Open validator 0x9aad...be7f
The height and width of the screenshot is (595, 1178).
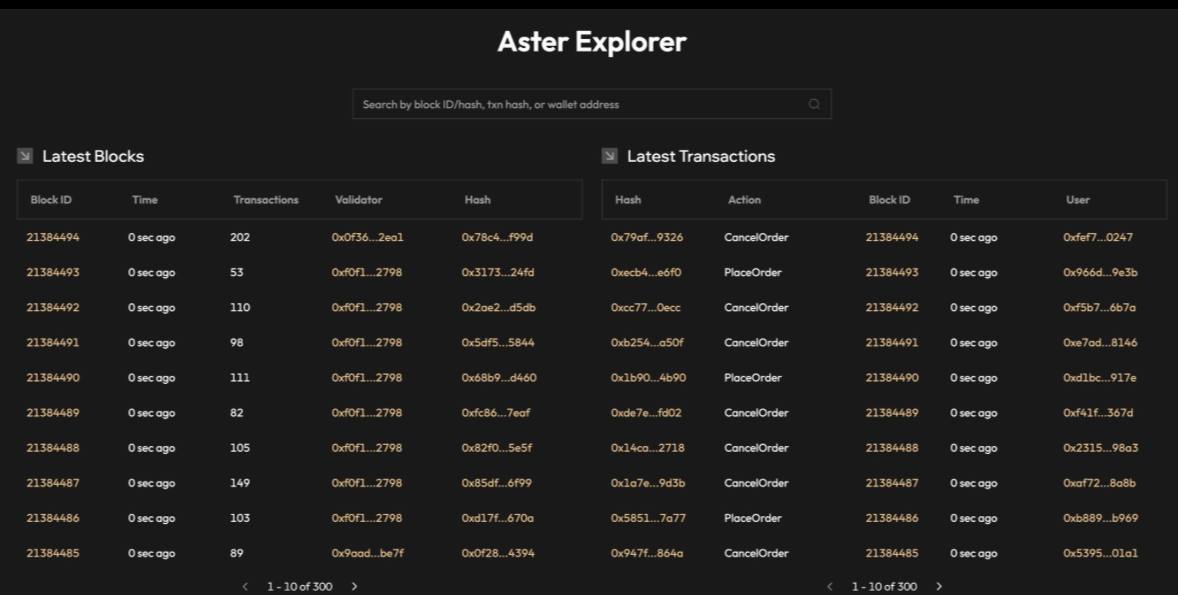point(367,553)
